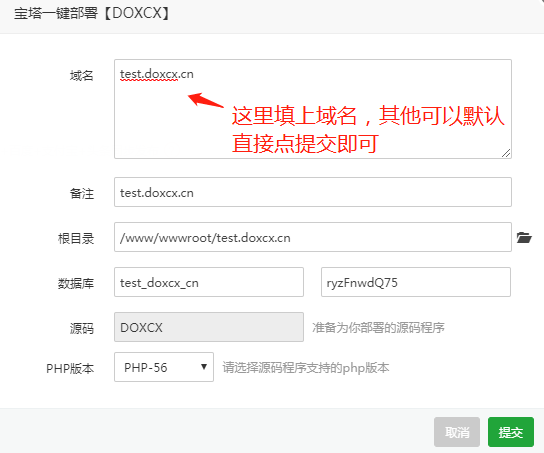Click the database password field ryzFnwdQ75

(416, 282)
